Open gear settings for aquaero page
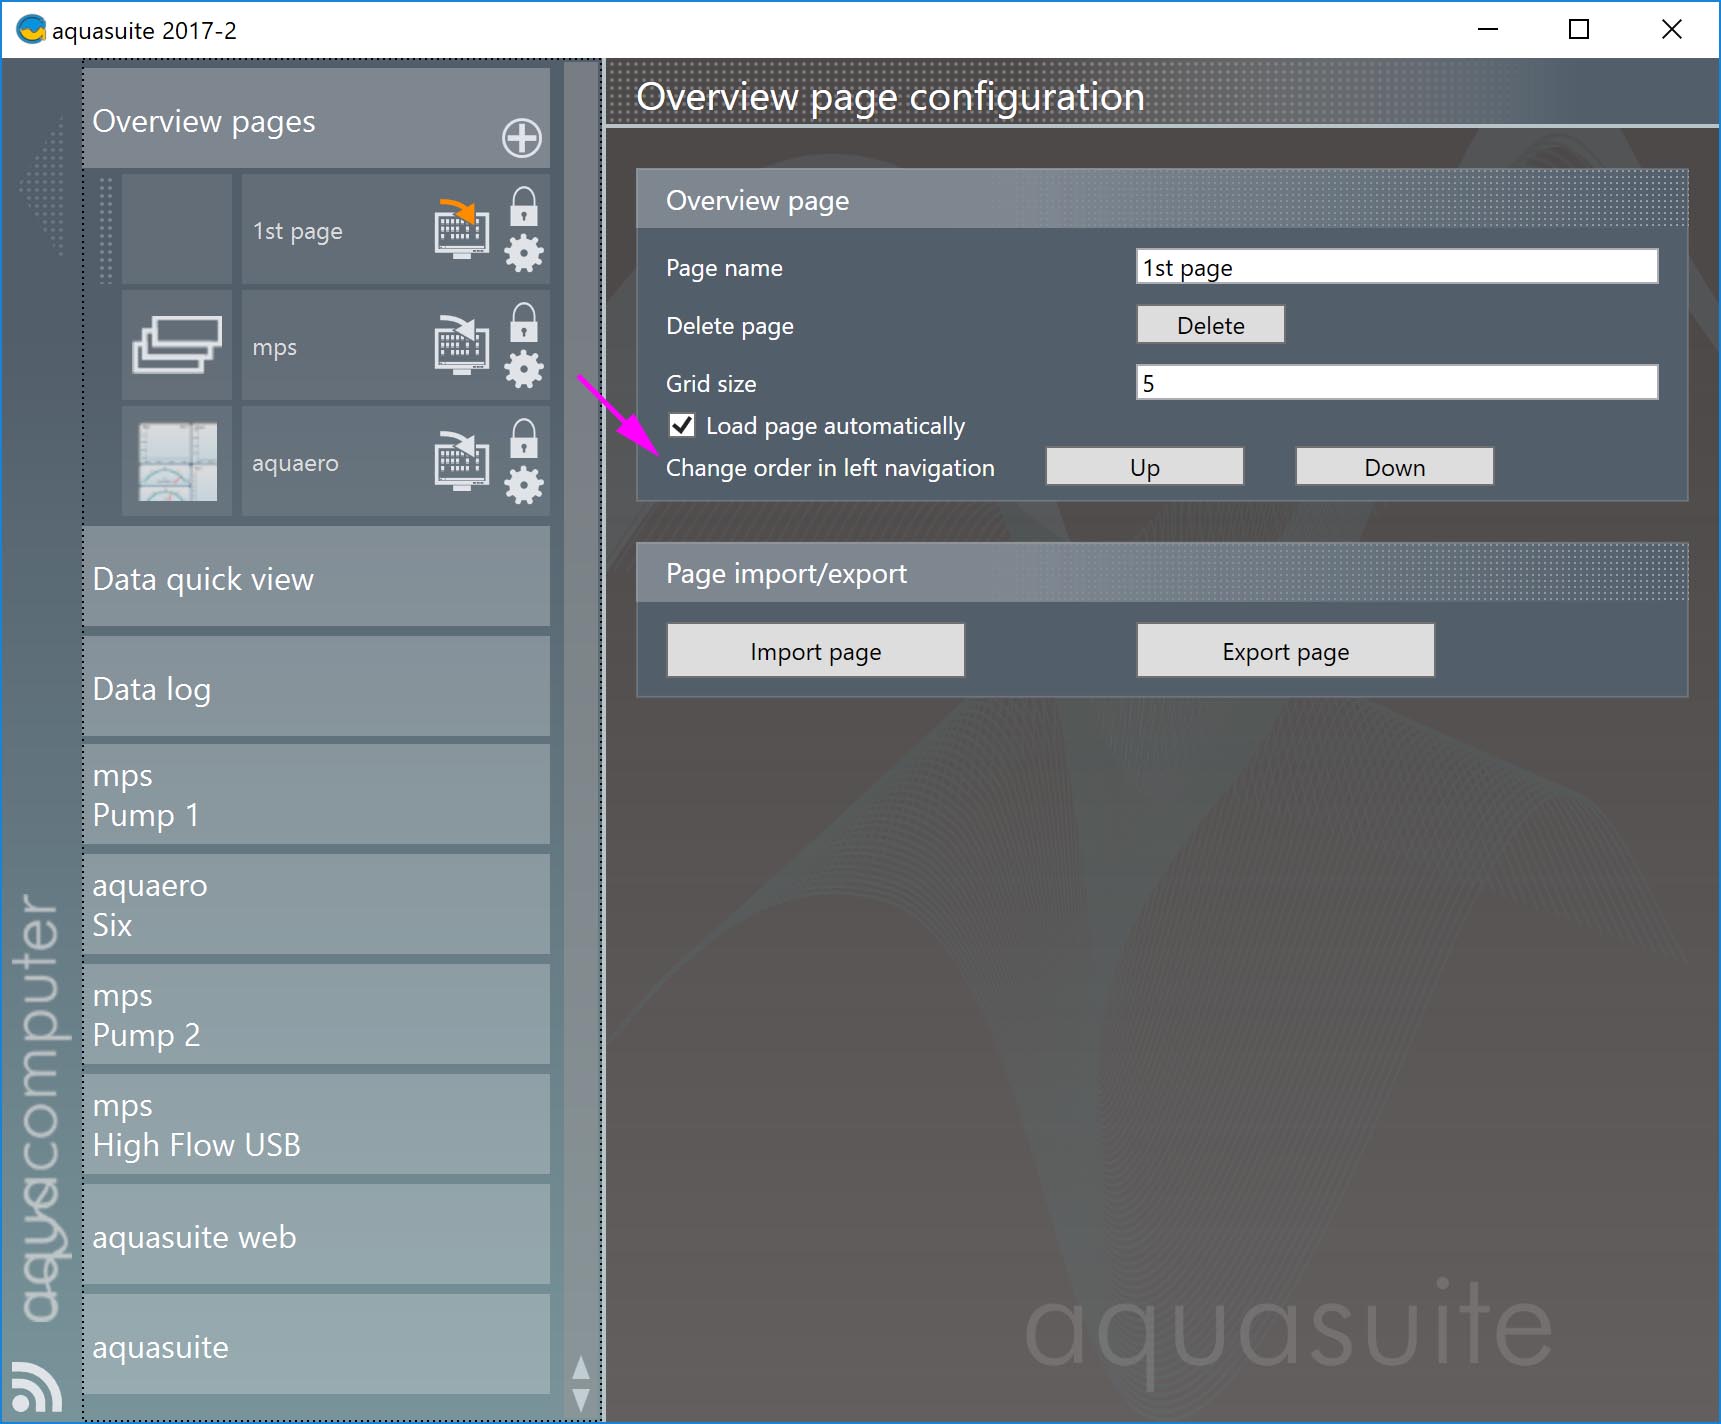 tap(524, 486)
